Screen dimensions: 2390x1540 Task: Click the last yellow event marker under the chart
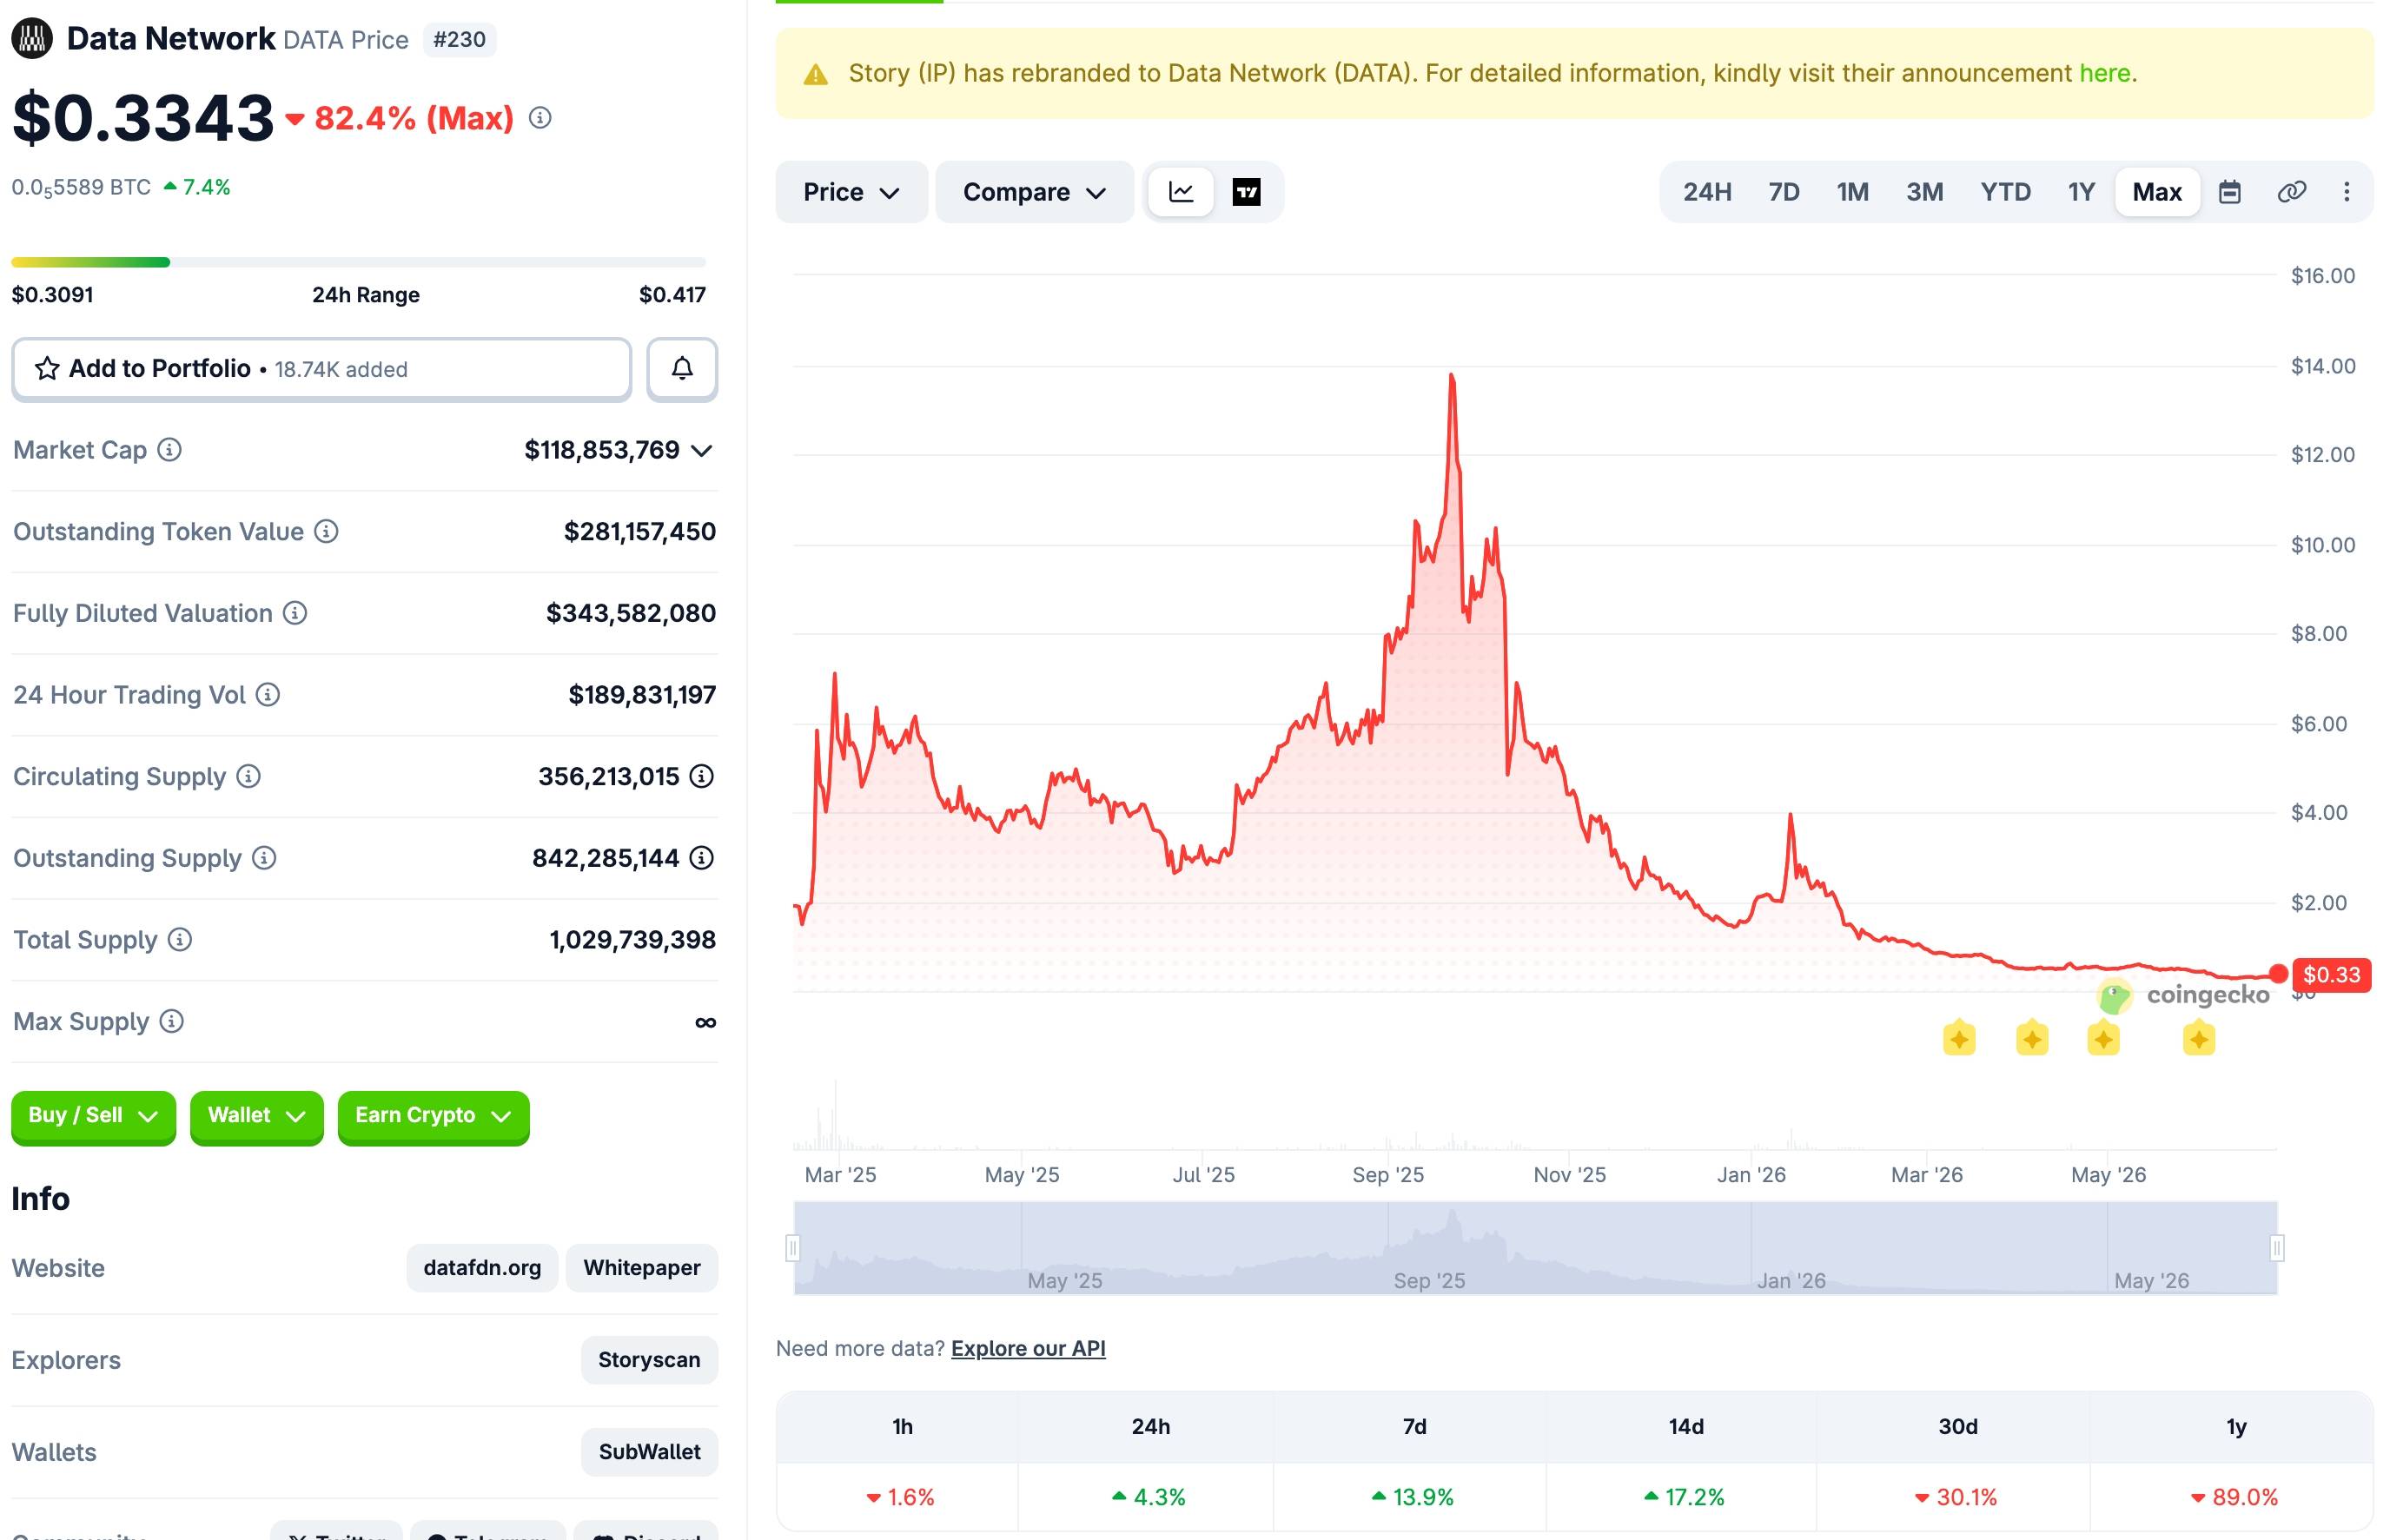pos(2198,1039)
